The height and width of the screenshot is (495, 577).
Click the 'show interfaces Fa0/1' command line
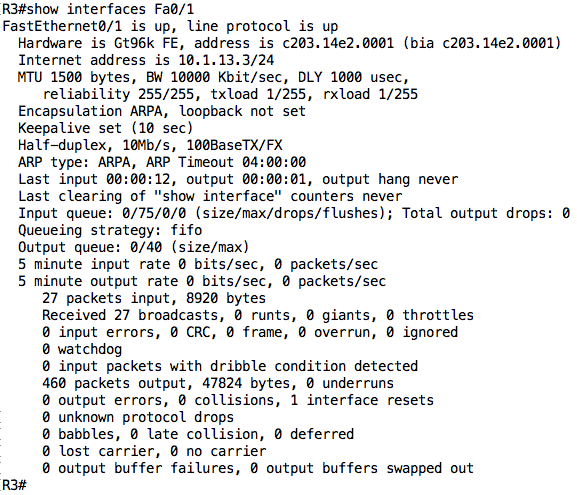98,9
